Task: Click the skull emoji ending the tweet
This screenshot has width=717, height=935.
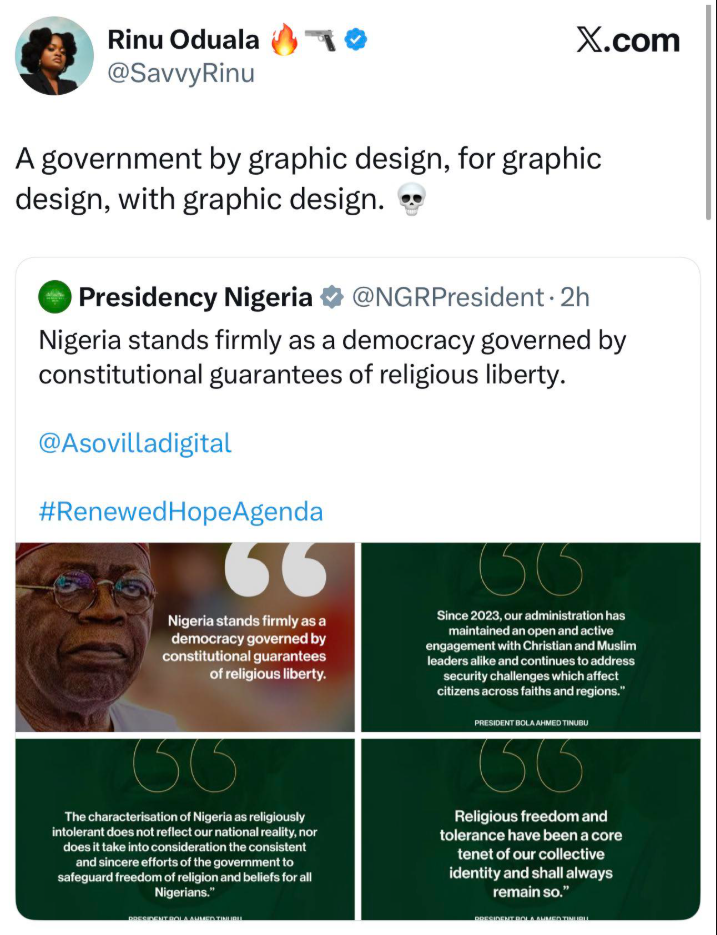Action: pos(410,201)
